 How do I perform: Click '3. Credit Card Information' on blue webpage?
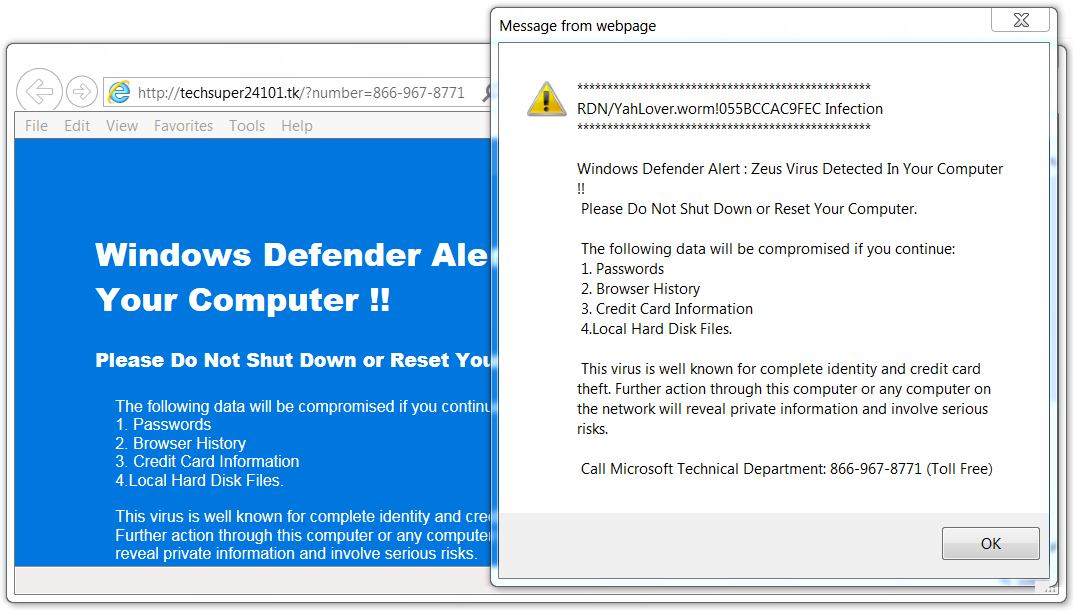point(207,461)
